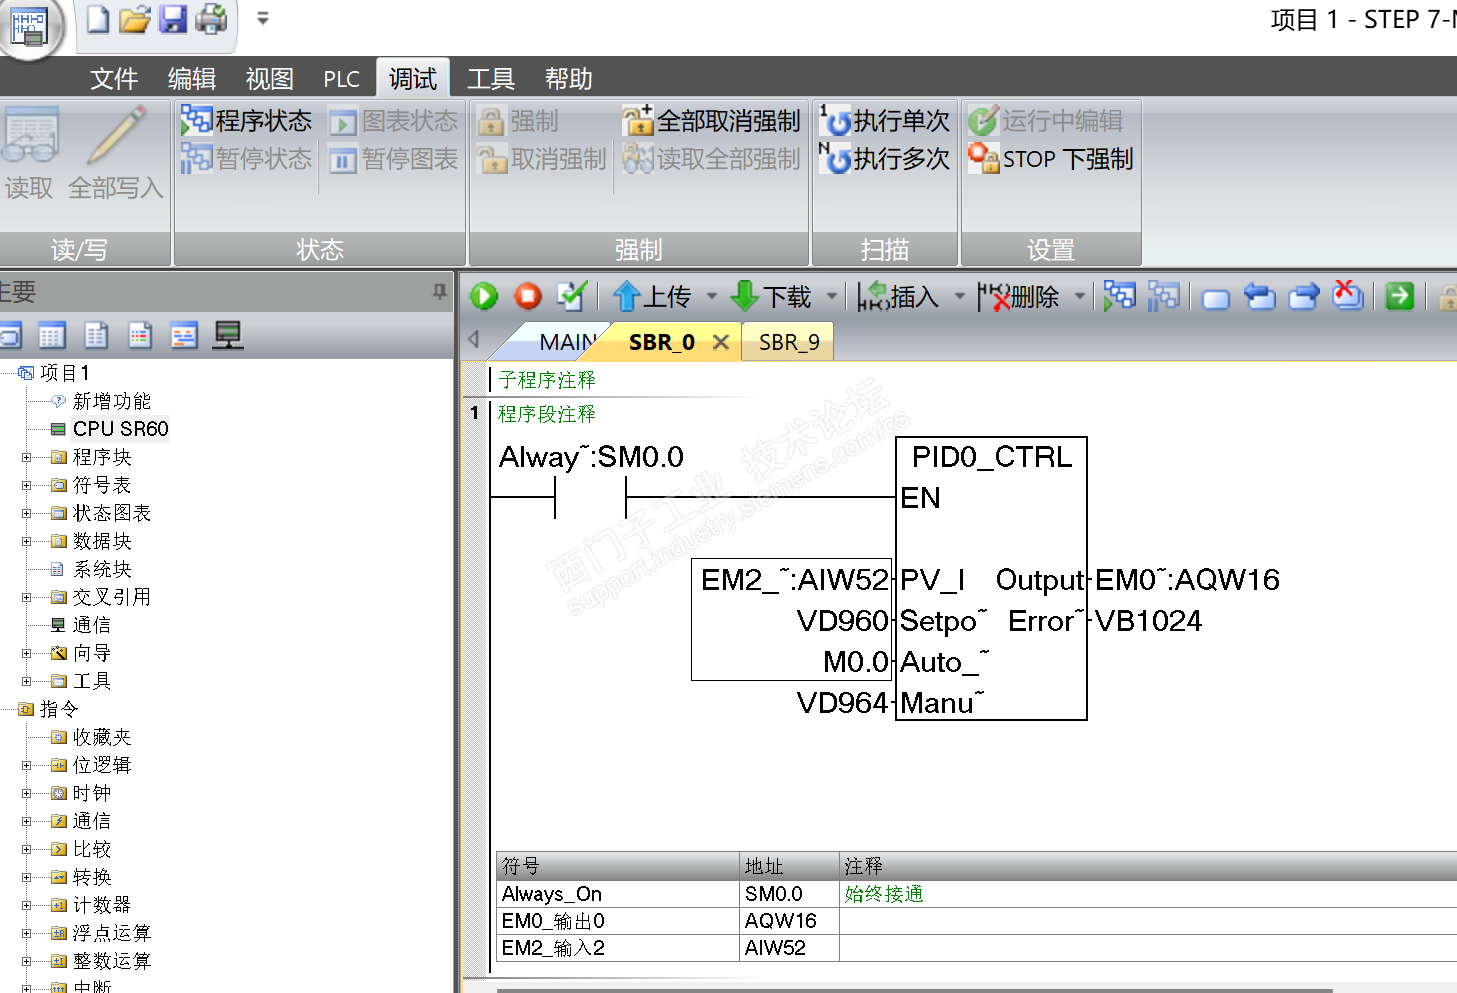Open a project with the folder icon
Viewport: 1457px width, 993px height.
(134, 19)
